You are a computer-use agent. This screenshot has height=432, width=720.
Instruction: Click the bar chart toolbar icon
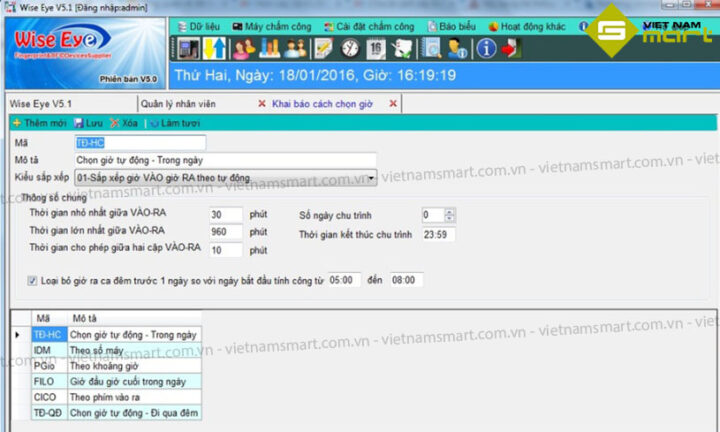coord(270,48)
